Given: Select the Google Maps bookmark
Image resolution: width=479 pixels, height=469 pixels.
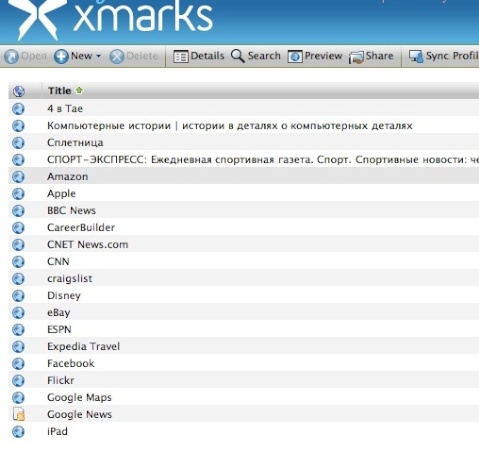Looking at the screenshot, I should 244,398.
